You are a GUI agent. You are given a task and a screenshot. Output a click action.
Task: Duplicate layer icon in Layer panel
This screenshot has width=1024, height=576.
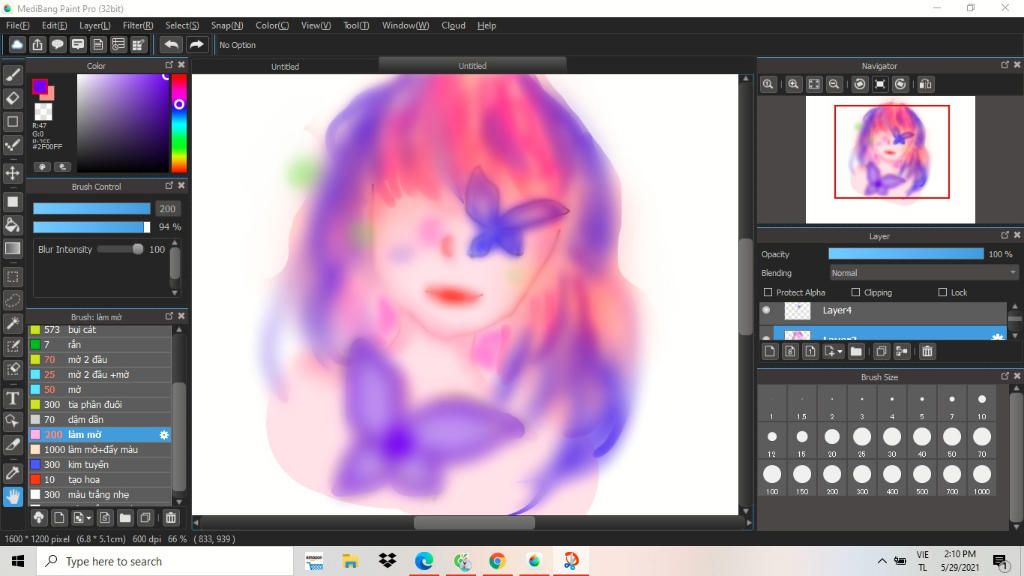[x=881, y=351]
